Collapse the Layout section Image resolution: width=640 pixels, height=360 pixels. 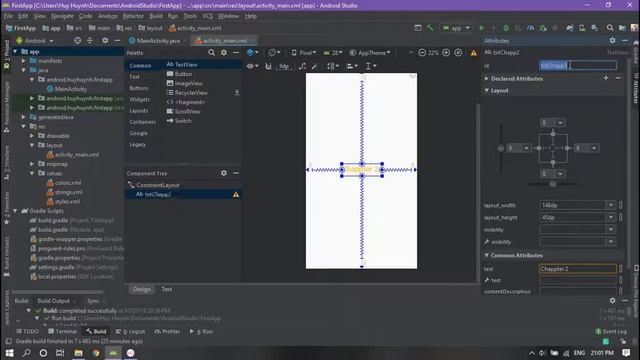point(487,91)
